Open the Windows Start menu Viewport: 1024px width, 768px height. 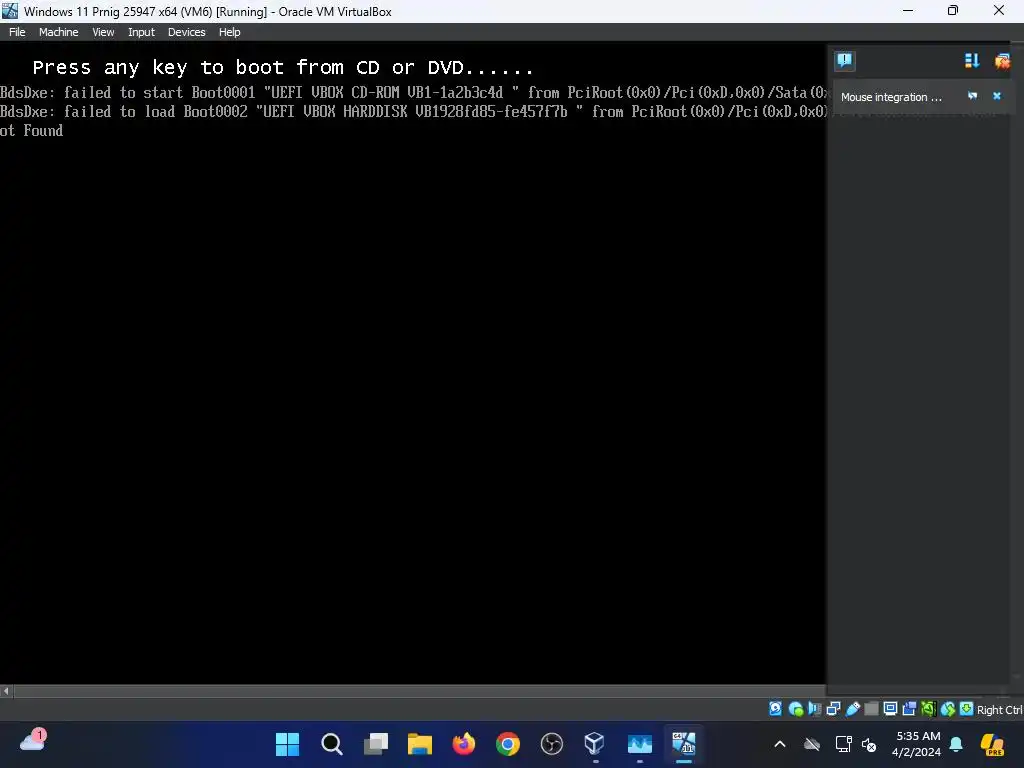(287, 744)
